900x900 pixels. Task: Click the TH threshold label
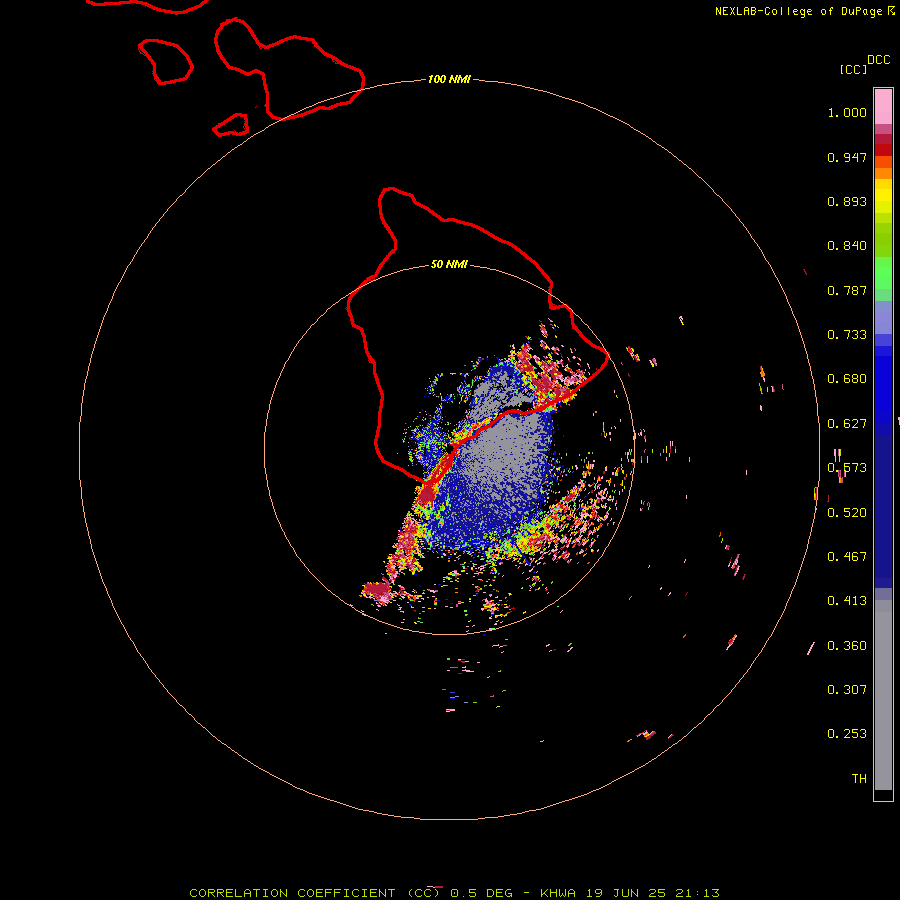[x=859, y=779]
